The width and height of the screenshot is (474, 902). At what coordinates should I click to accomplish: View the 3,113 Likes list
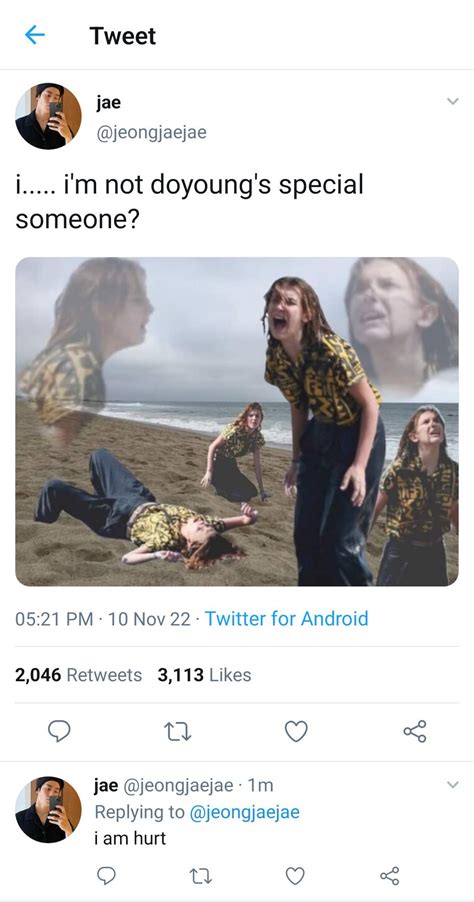(x=204, y=675)
